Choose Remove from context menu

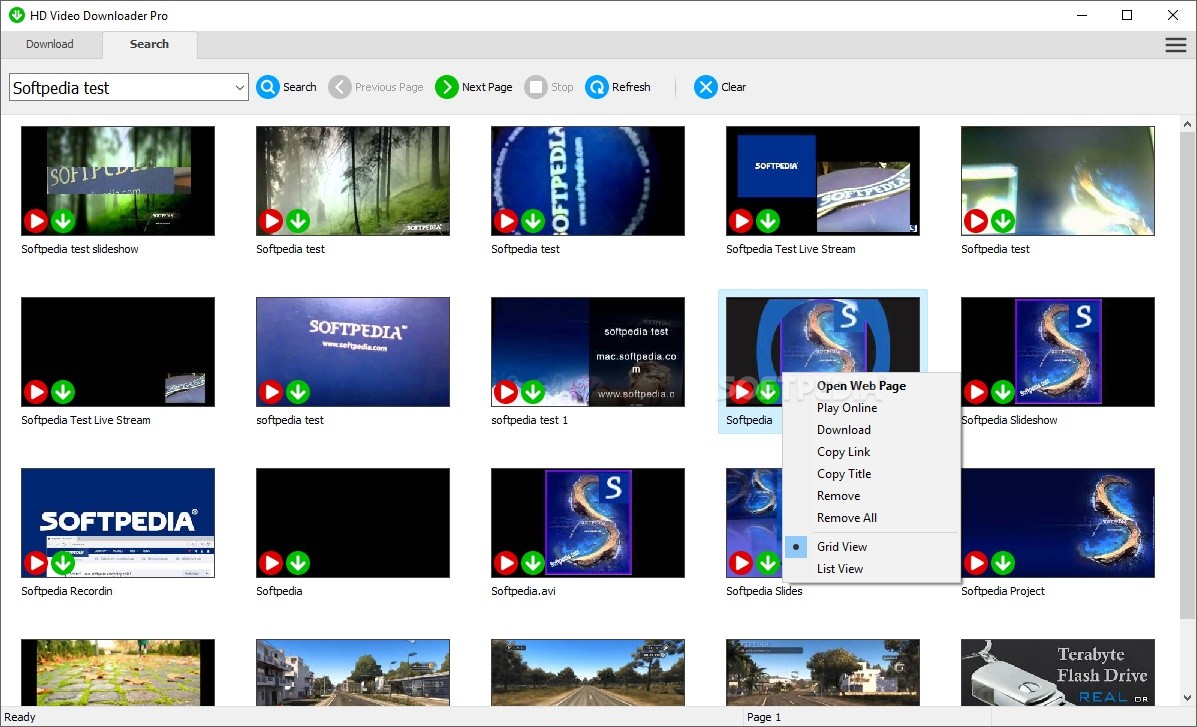click(838, 496)
